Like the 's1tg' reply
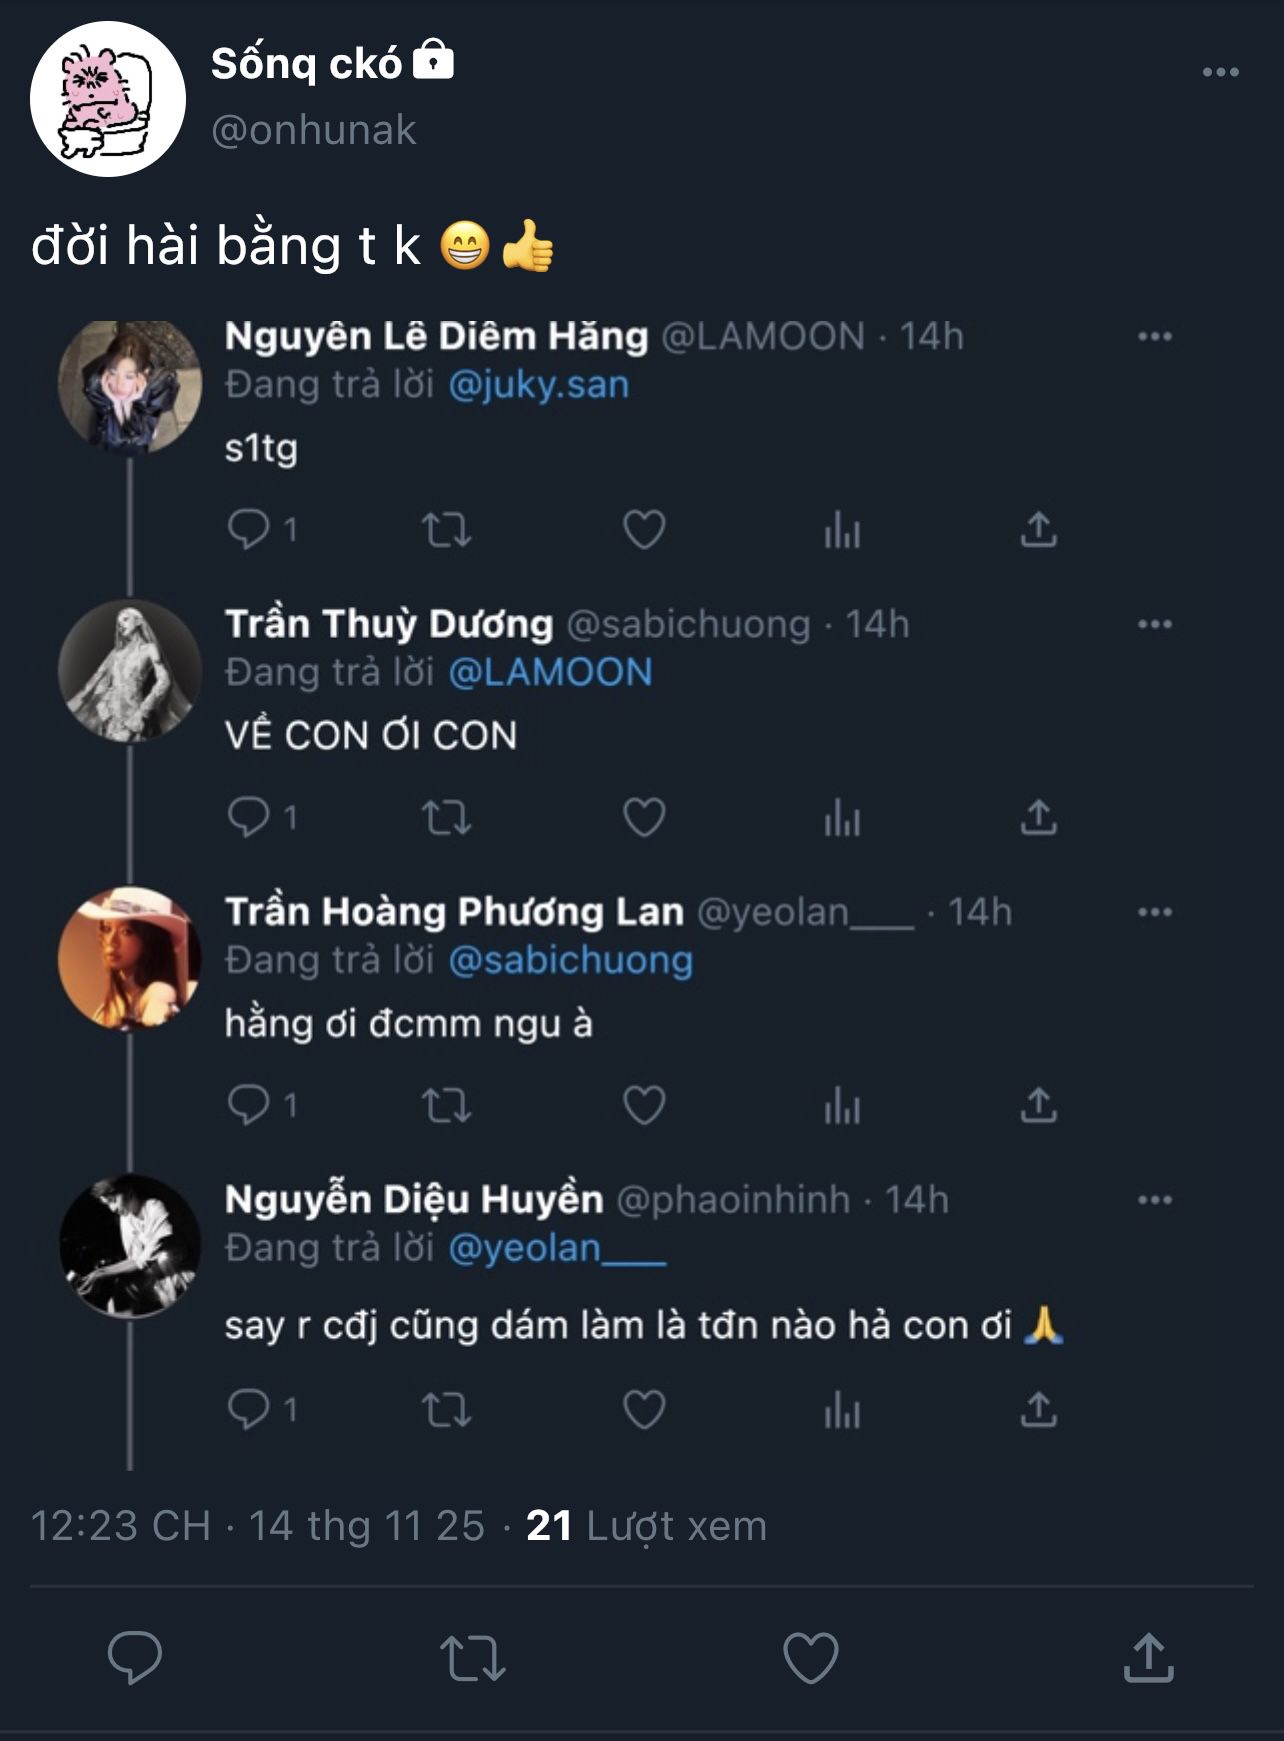 pos(644,530)
